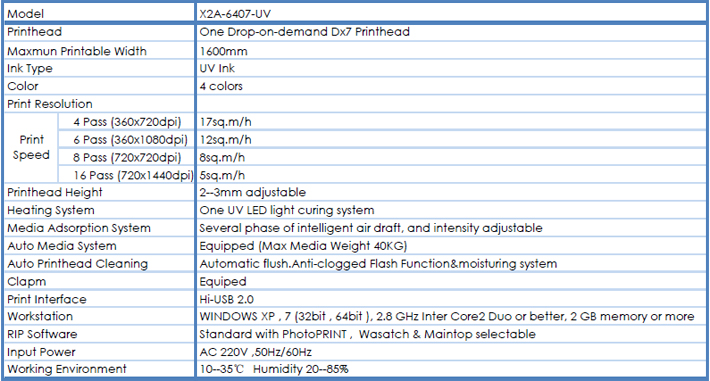Viewport: 710px width, 381px height.
Task: Click 'Several phase of intelligent air draft' text
Action: (x=301, y=228)
